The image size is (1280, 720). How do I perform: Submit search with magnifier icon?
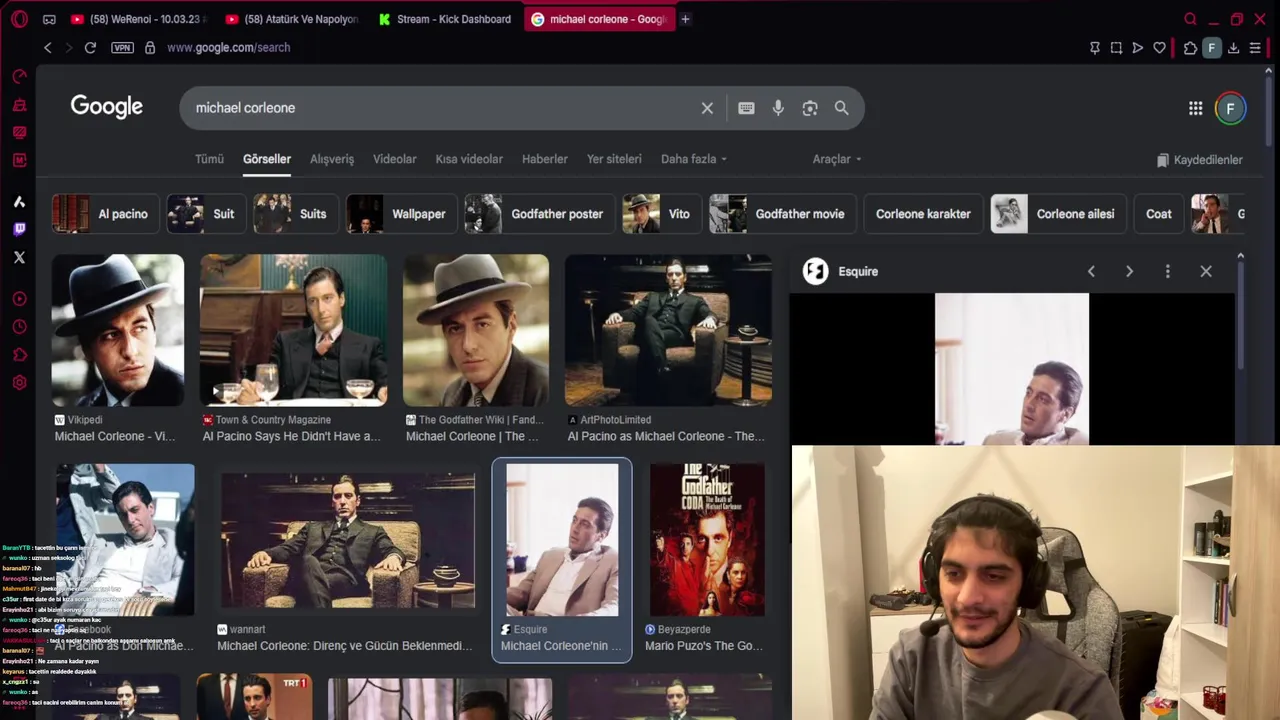841,108
